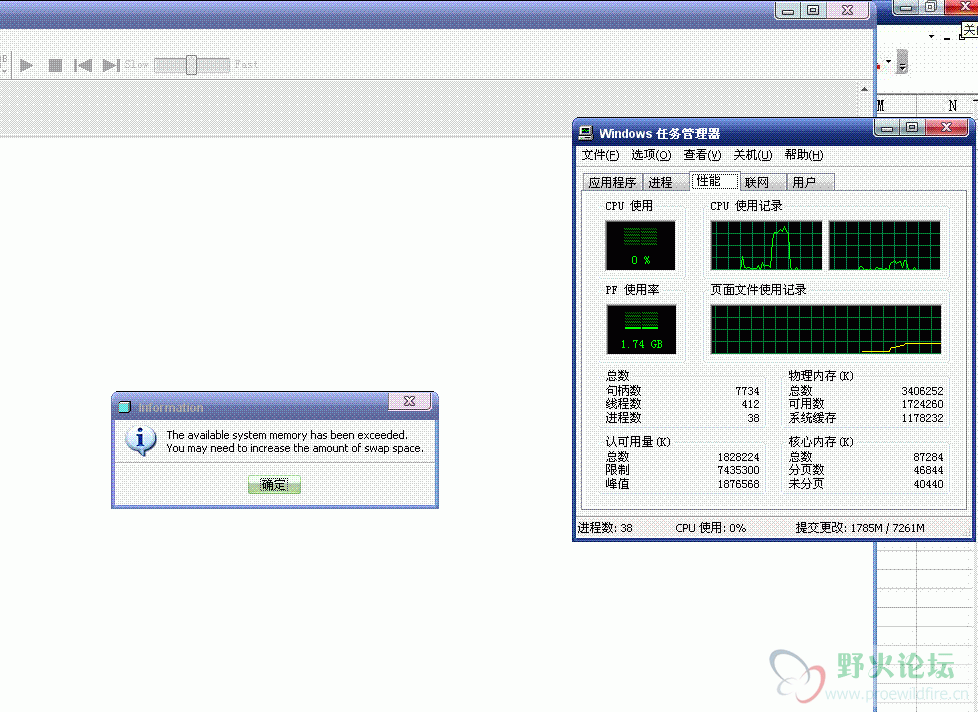Click 确定 in the Information dialog
Image resolution: width=978 pixels, height=712 pixels.
(274, 484)
